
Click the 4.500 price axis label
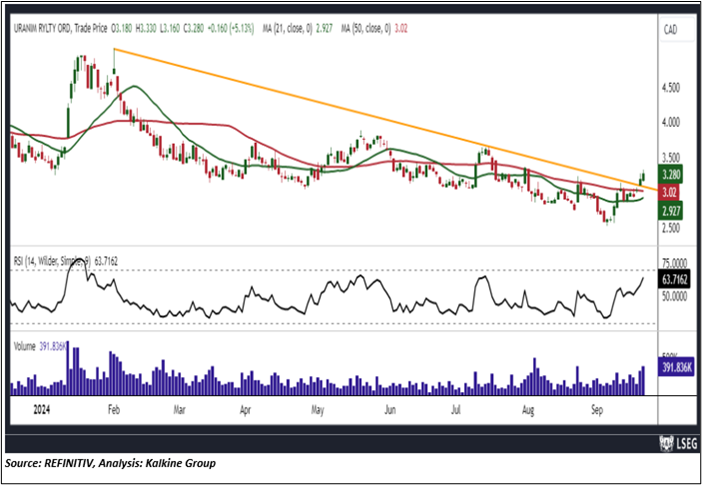[671, 88]
